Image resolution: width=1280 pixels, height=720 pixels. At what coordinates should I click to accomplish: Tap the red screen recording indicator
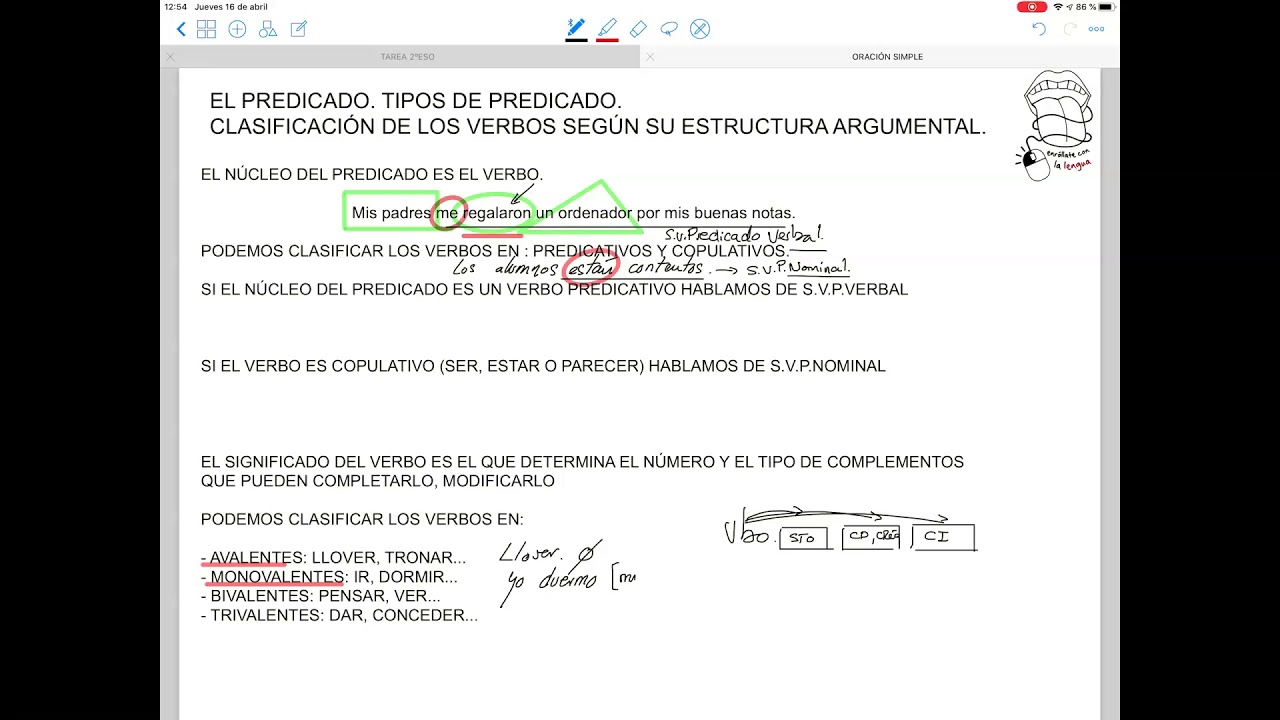click(x=1032, y=7)
